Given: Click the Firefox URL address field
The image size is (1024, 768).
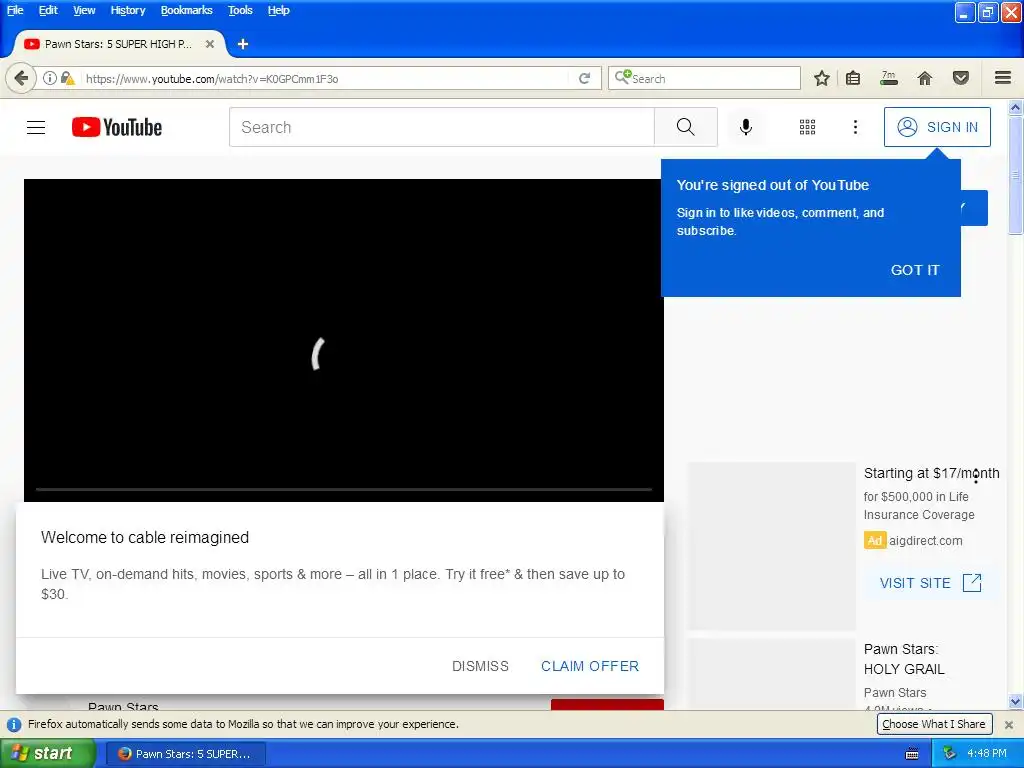Looking at the screenshot, I should click(327, 78).
